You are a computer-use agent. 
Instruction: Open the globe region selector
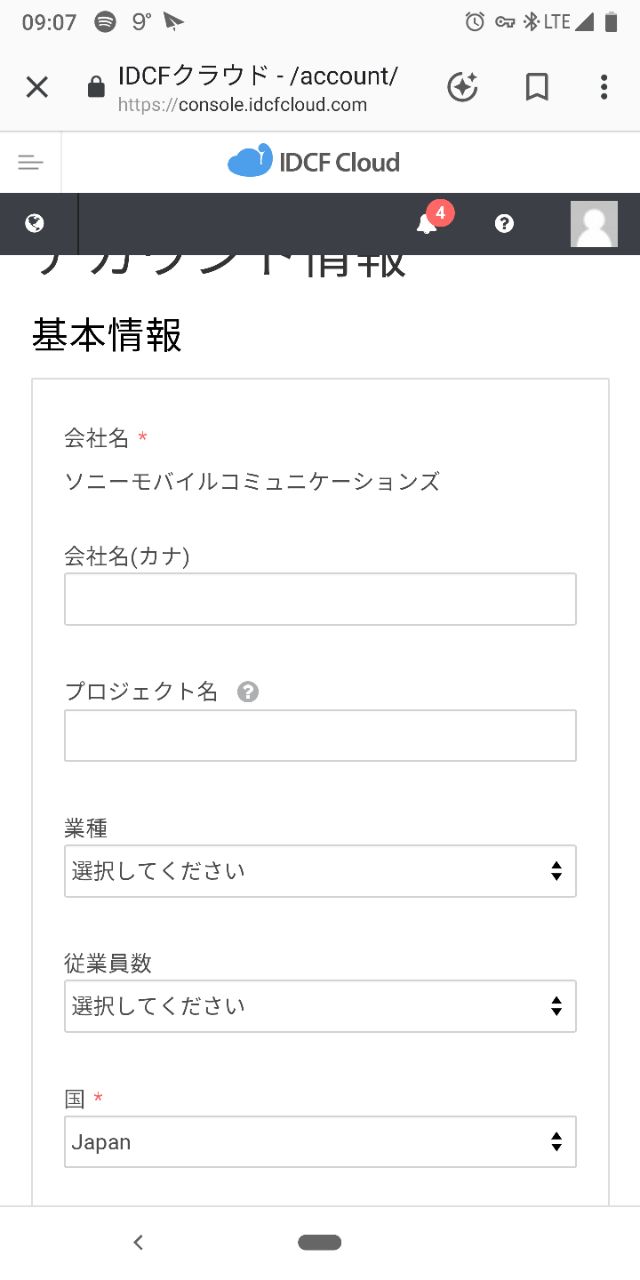click(35, 223)
